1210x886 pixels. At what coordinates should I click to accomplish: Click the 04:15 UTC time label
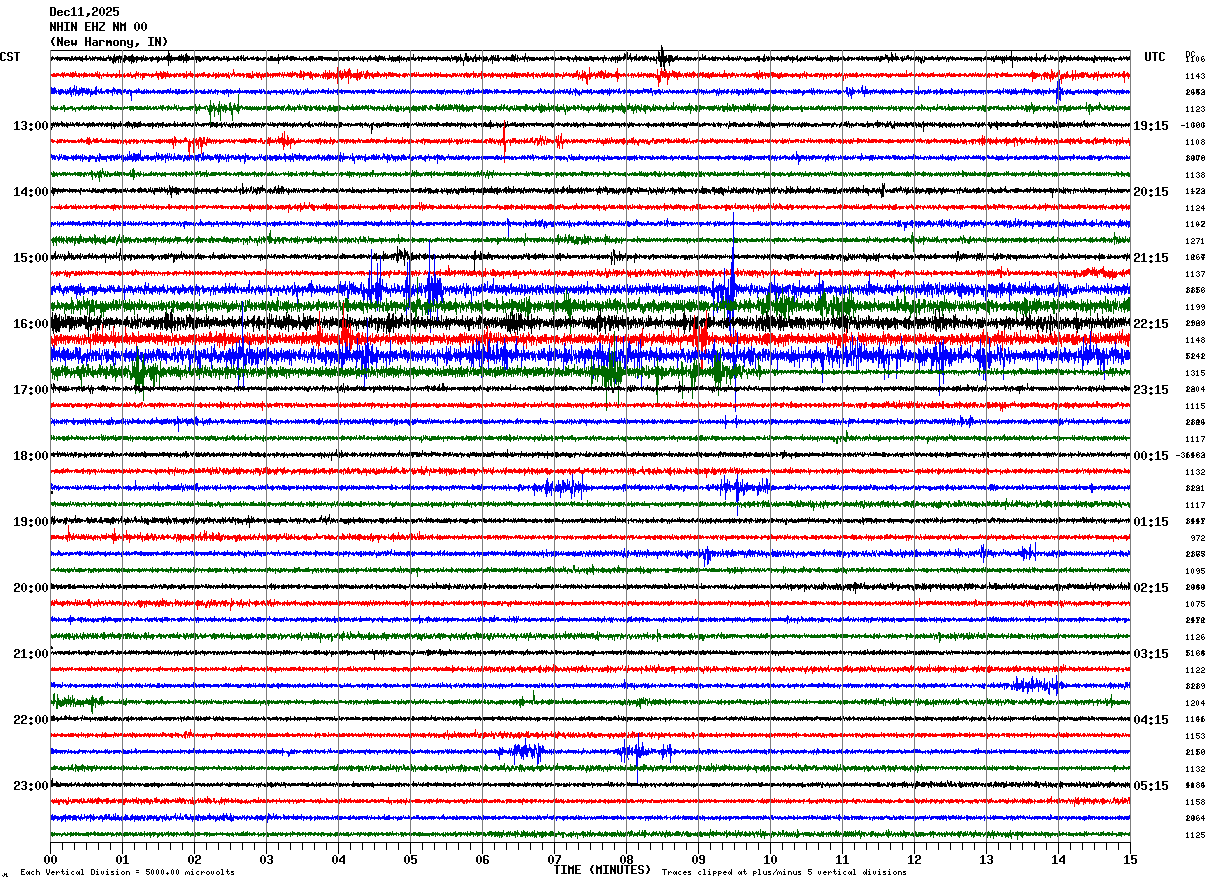[x=1151, y=720]
